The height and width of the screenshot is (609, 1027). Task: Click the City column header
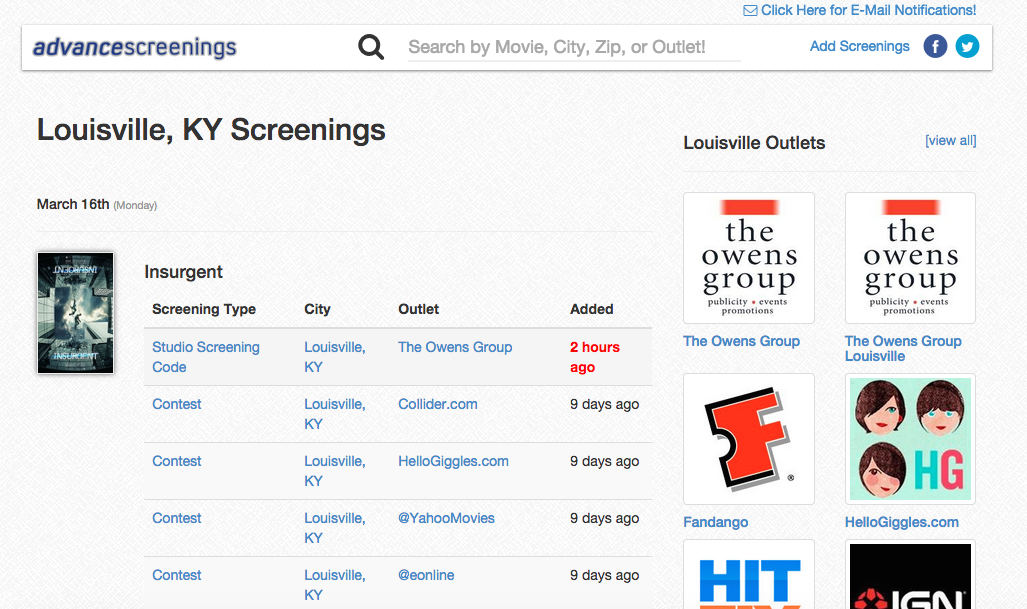pos(317,309)
